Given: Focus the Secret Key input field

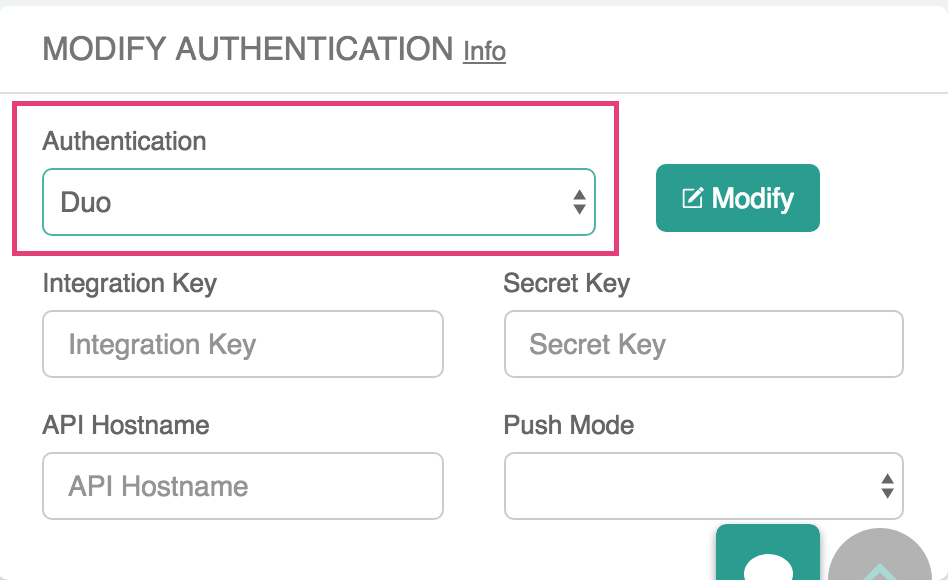Looking at the screenshot, I should tap(703, 345).
